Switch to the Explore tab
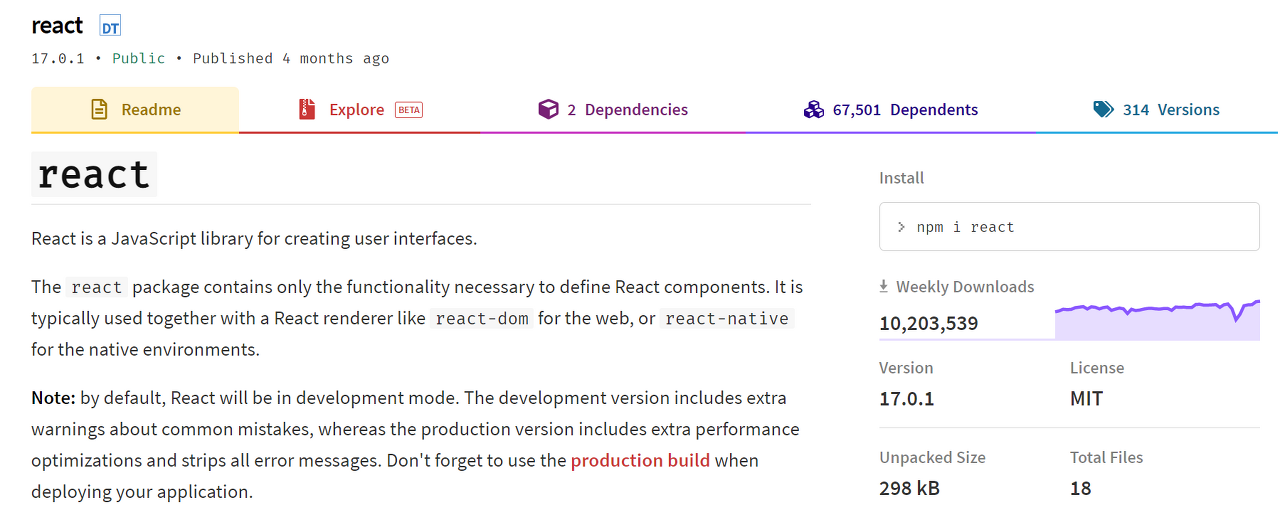The width and height of the screenshot is (1280, 510). [x=359, y=110]
